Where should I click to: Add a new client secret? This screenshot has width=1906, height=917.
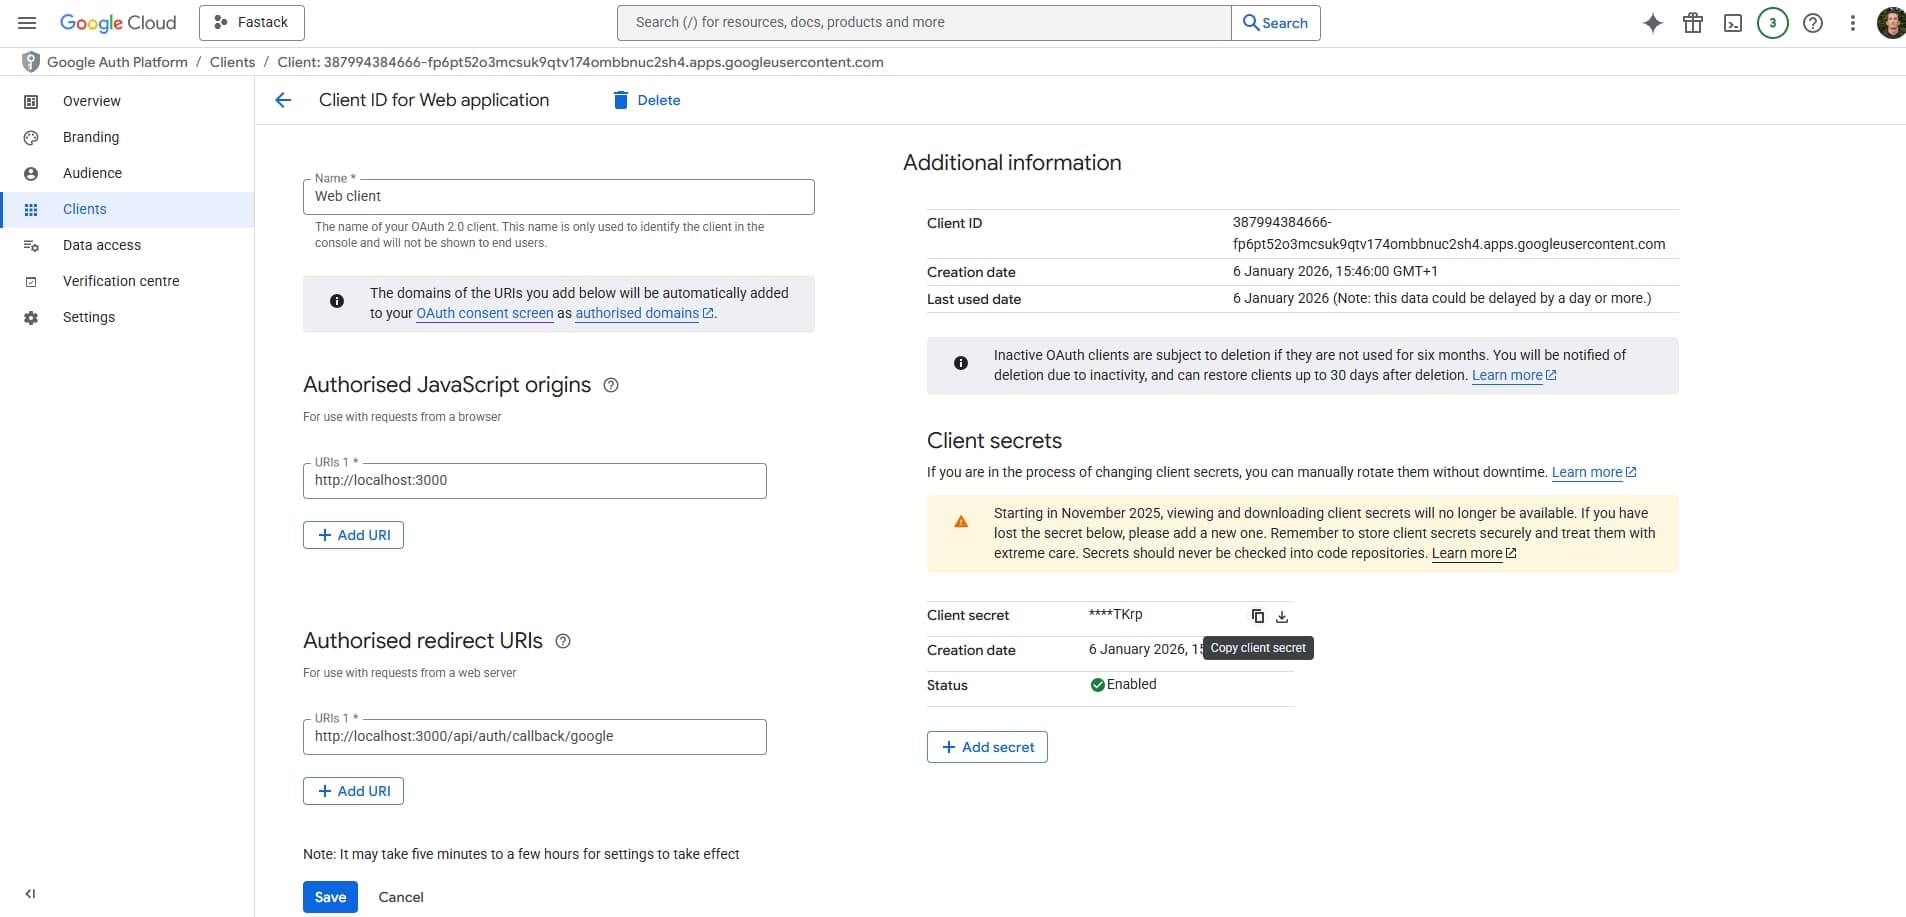tap(987, 747)
